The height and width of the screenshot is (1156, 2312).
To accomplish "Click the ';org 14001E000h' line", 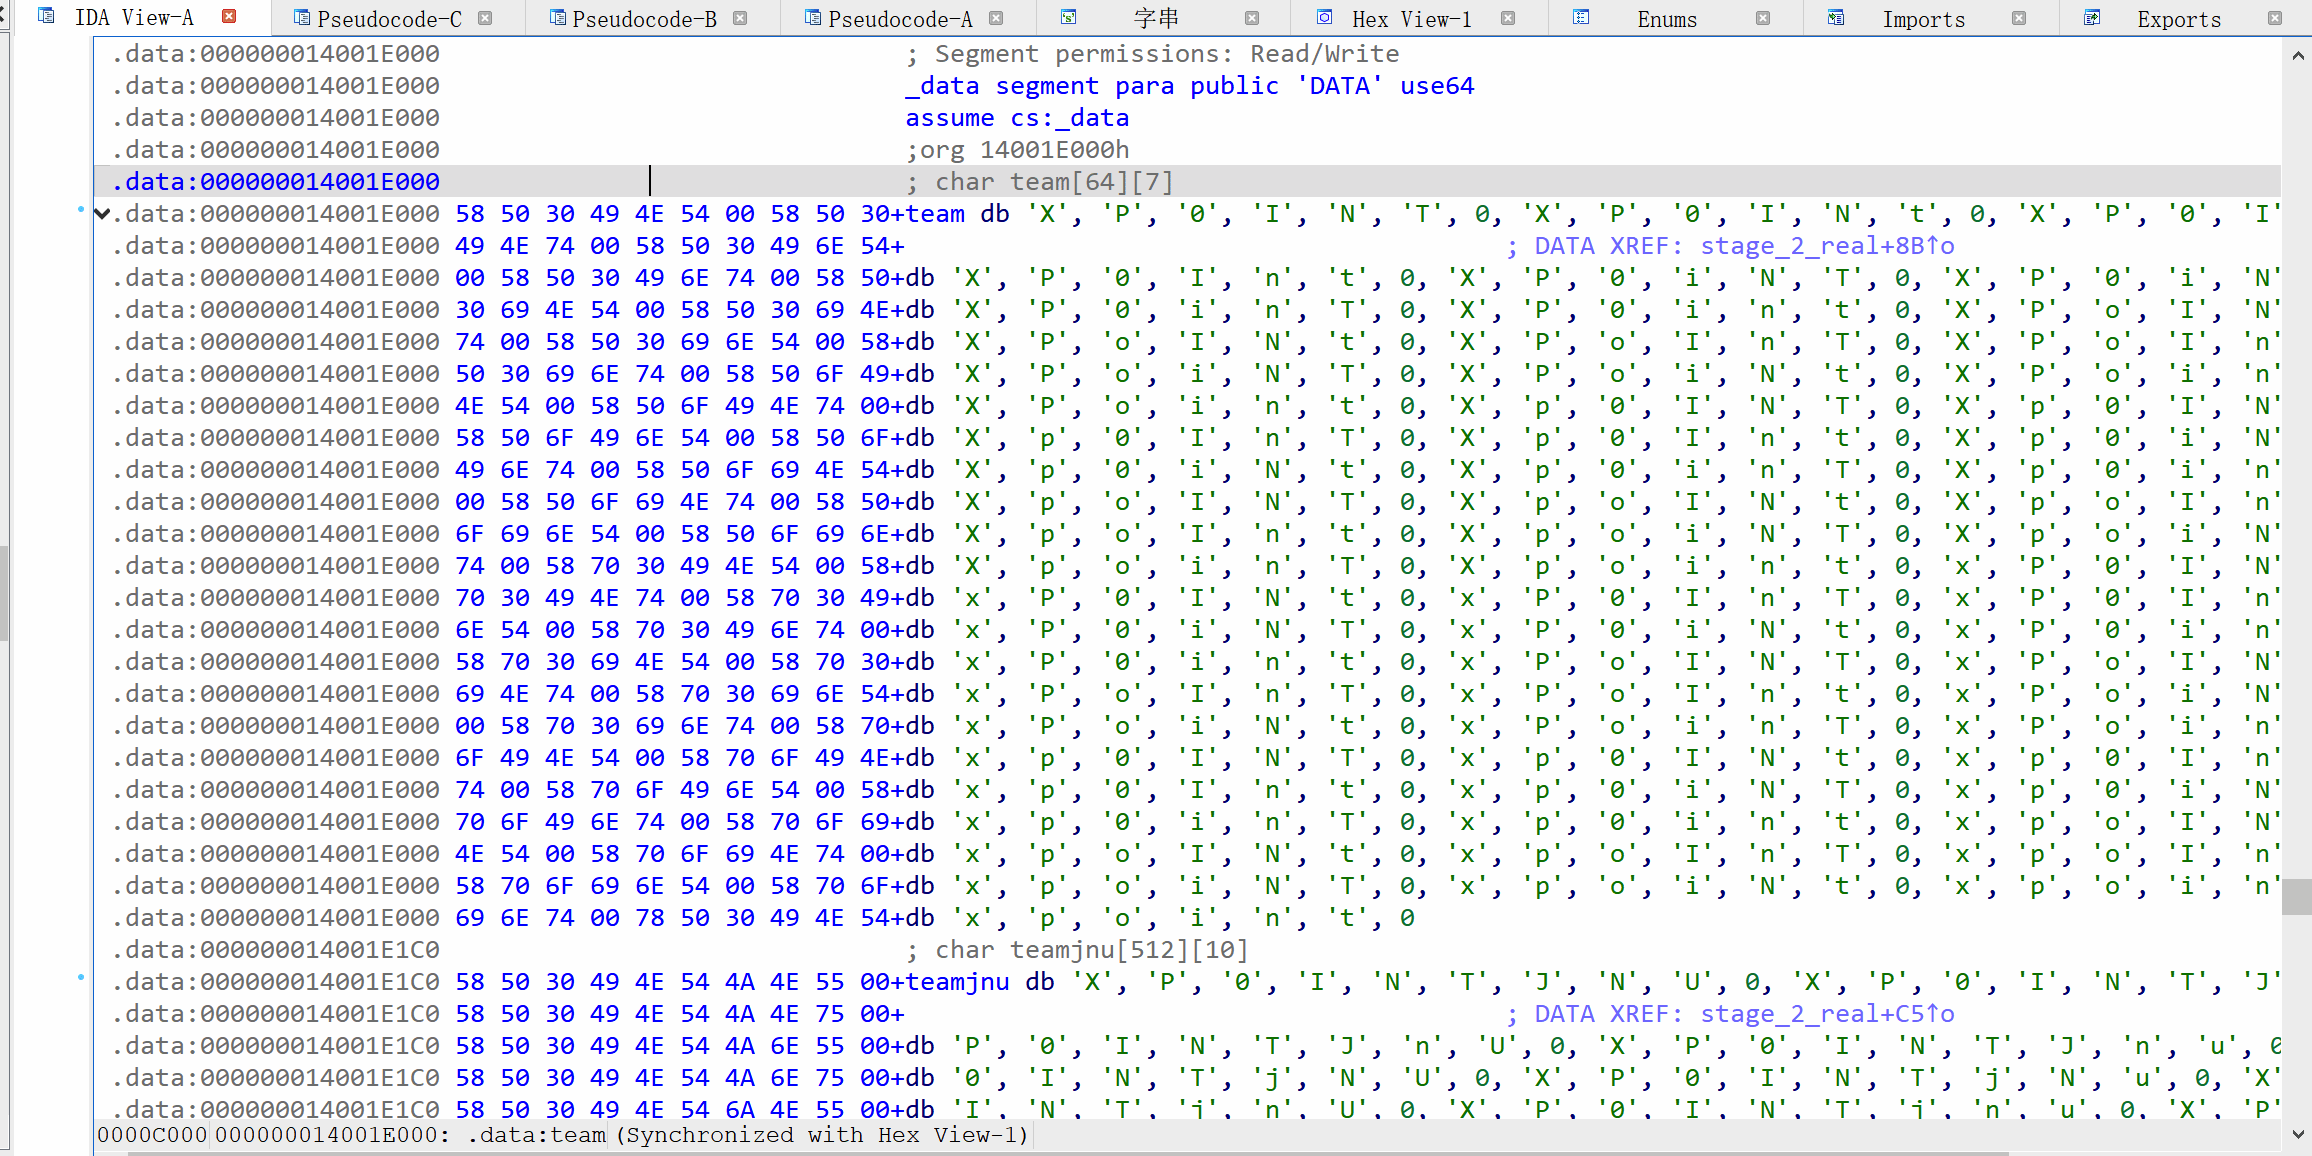I will tap(1018, 150).
